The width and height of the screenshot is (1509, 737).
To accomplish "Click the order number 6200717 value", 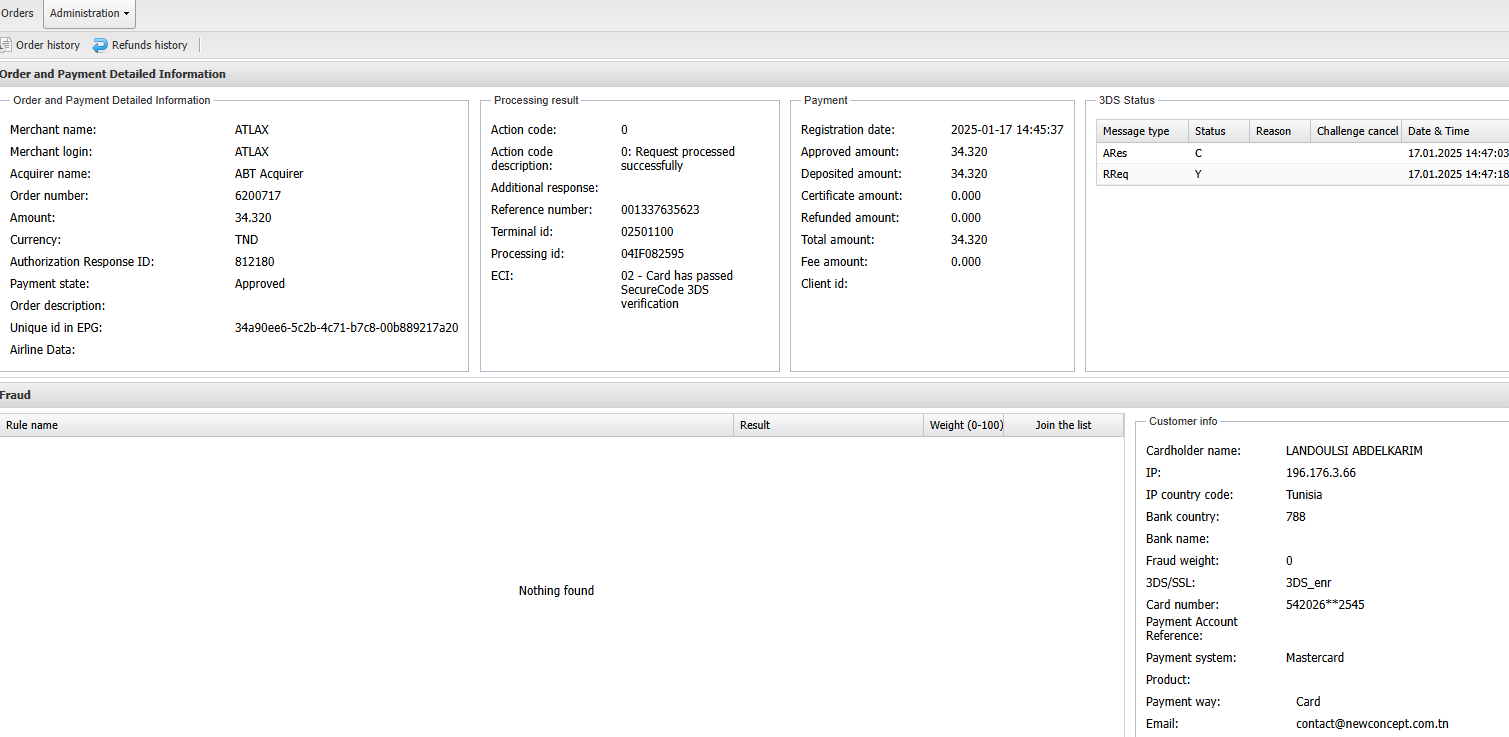I will pos(258,196).
